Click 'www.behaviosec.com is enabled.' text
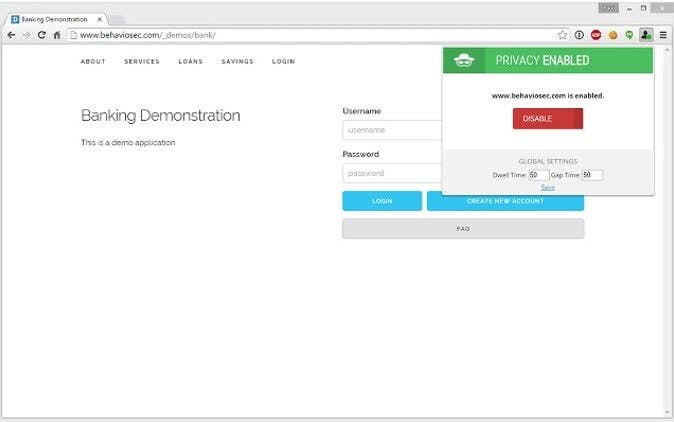Viewport: 674px width, 422px height. click(548, 96)
